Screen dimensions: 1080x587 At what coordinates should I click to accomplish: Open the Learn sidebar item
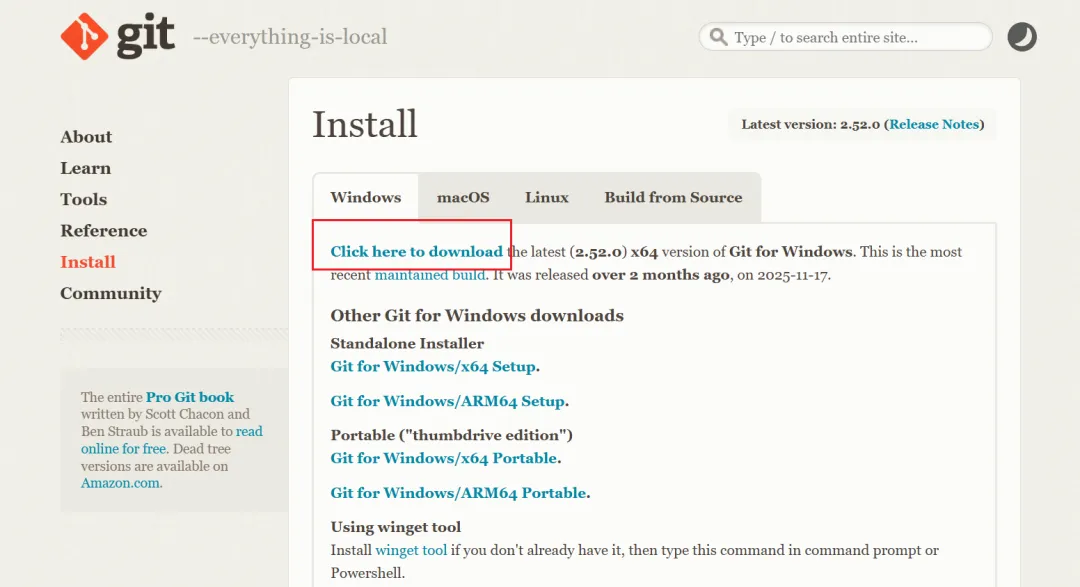(85, 168)
